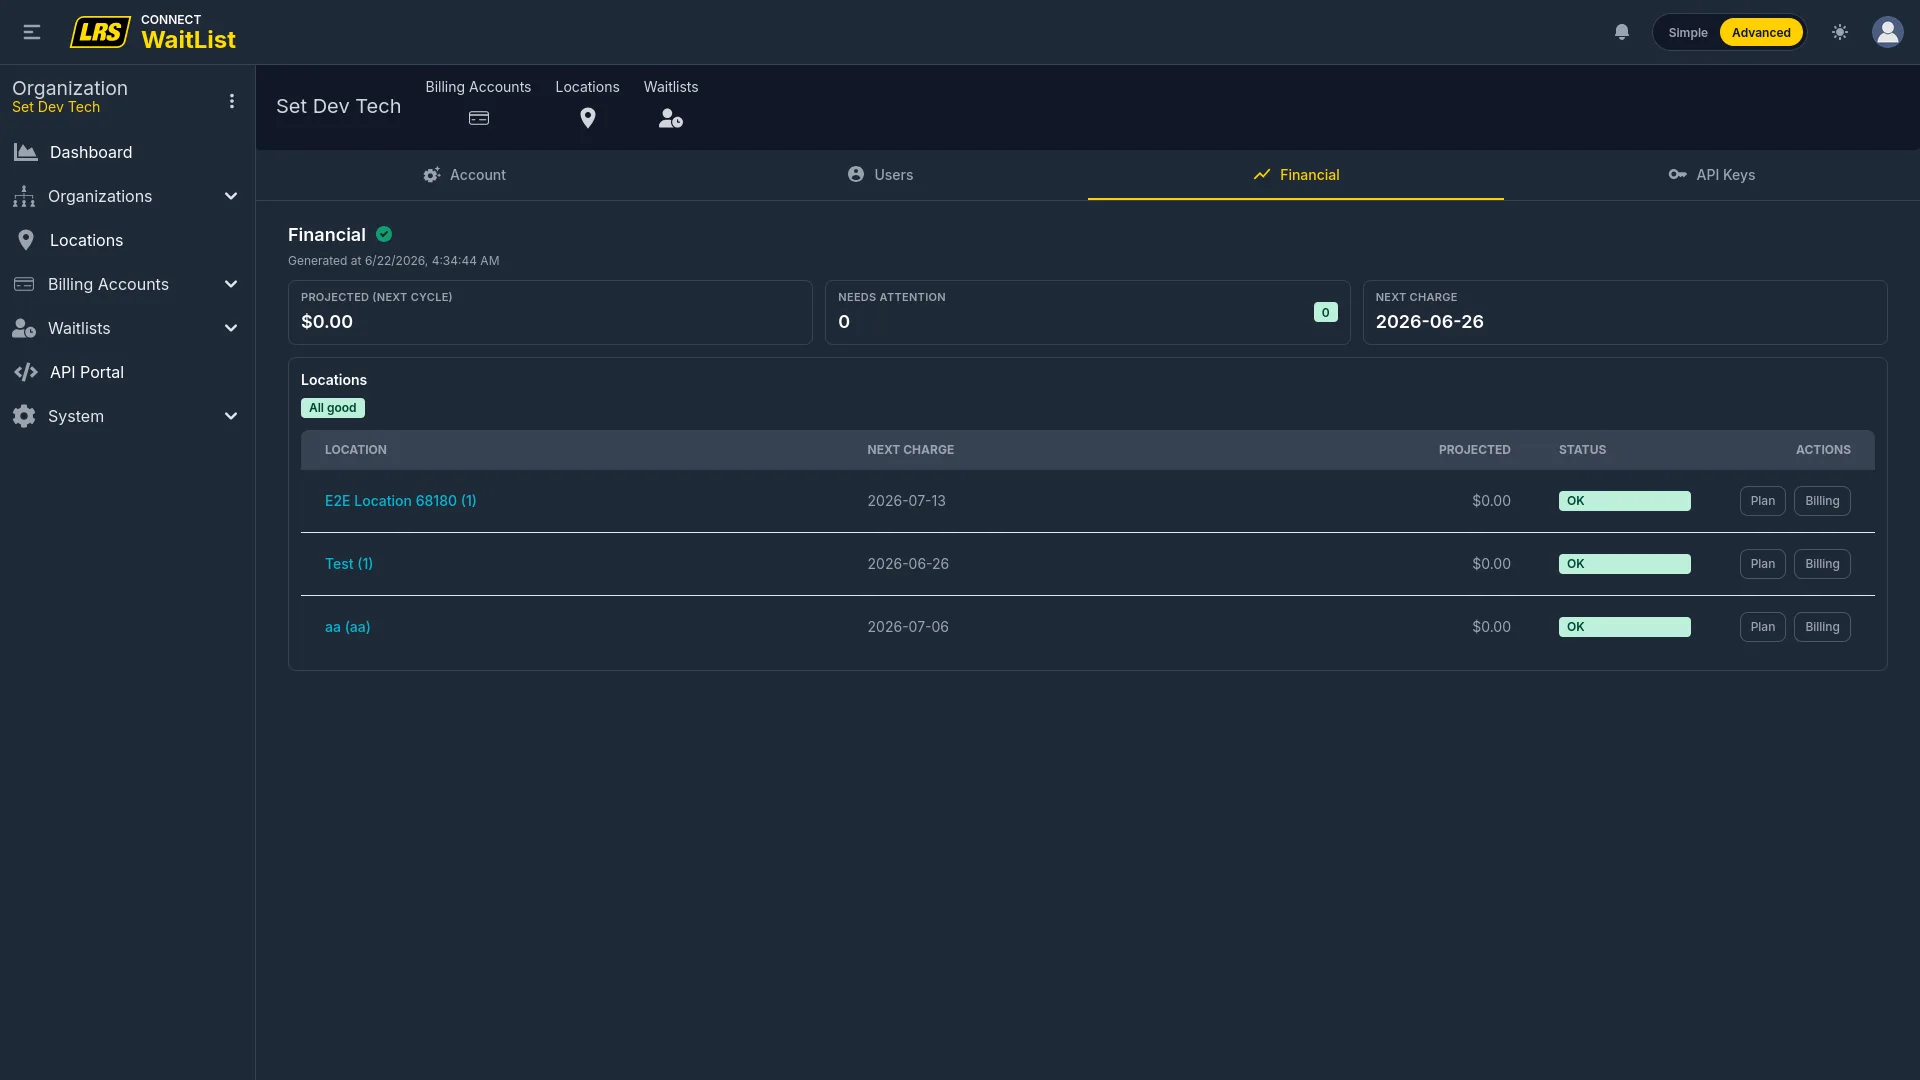Viewport: 1920px width, 1080px height.
Task: Collapse the sidebar with the hamburger icon
Action: coord(32,32)
